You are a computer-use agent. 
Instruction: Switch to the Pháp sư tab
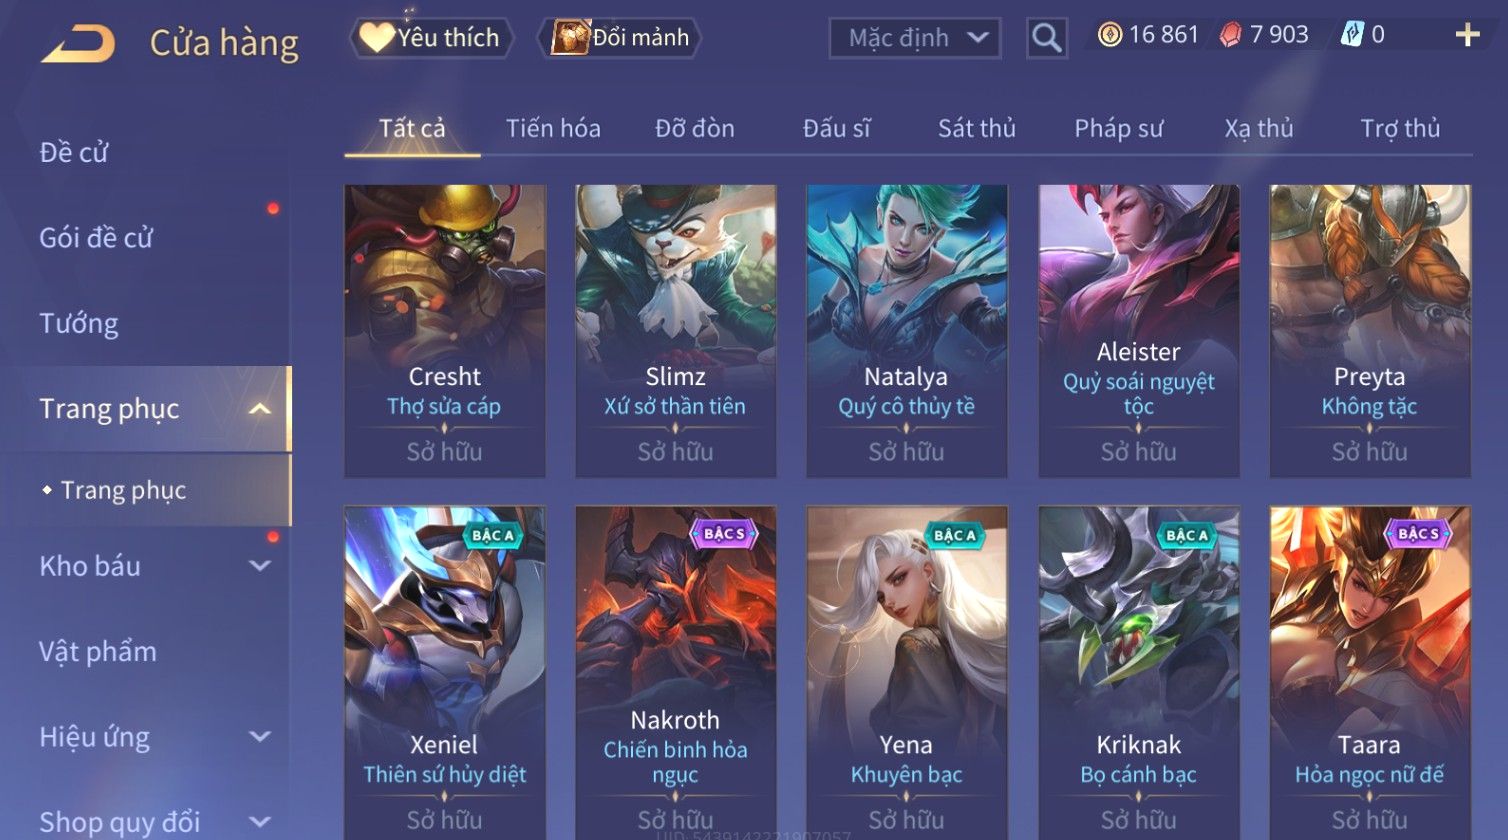point(1118,129)
